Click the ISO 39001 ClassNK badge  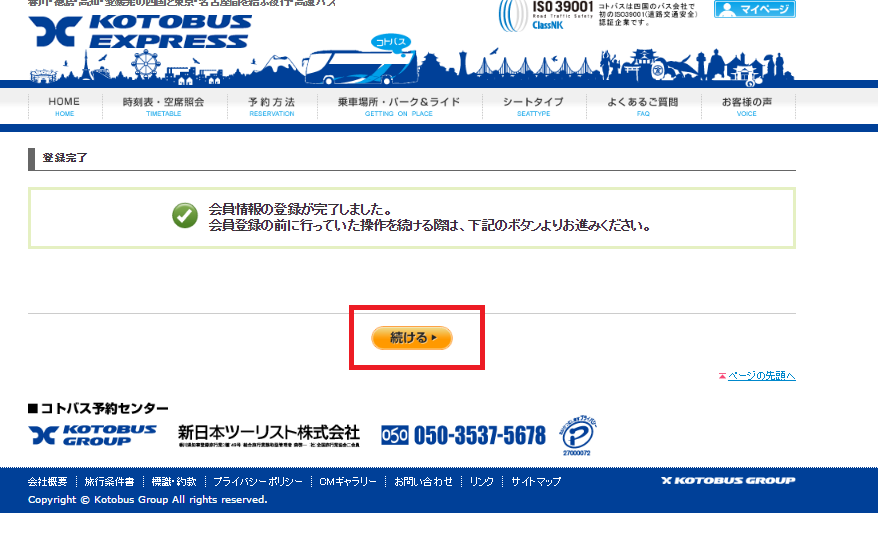[545, 16]
